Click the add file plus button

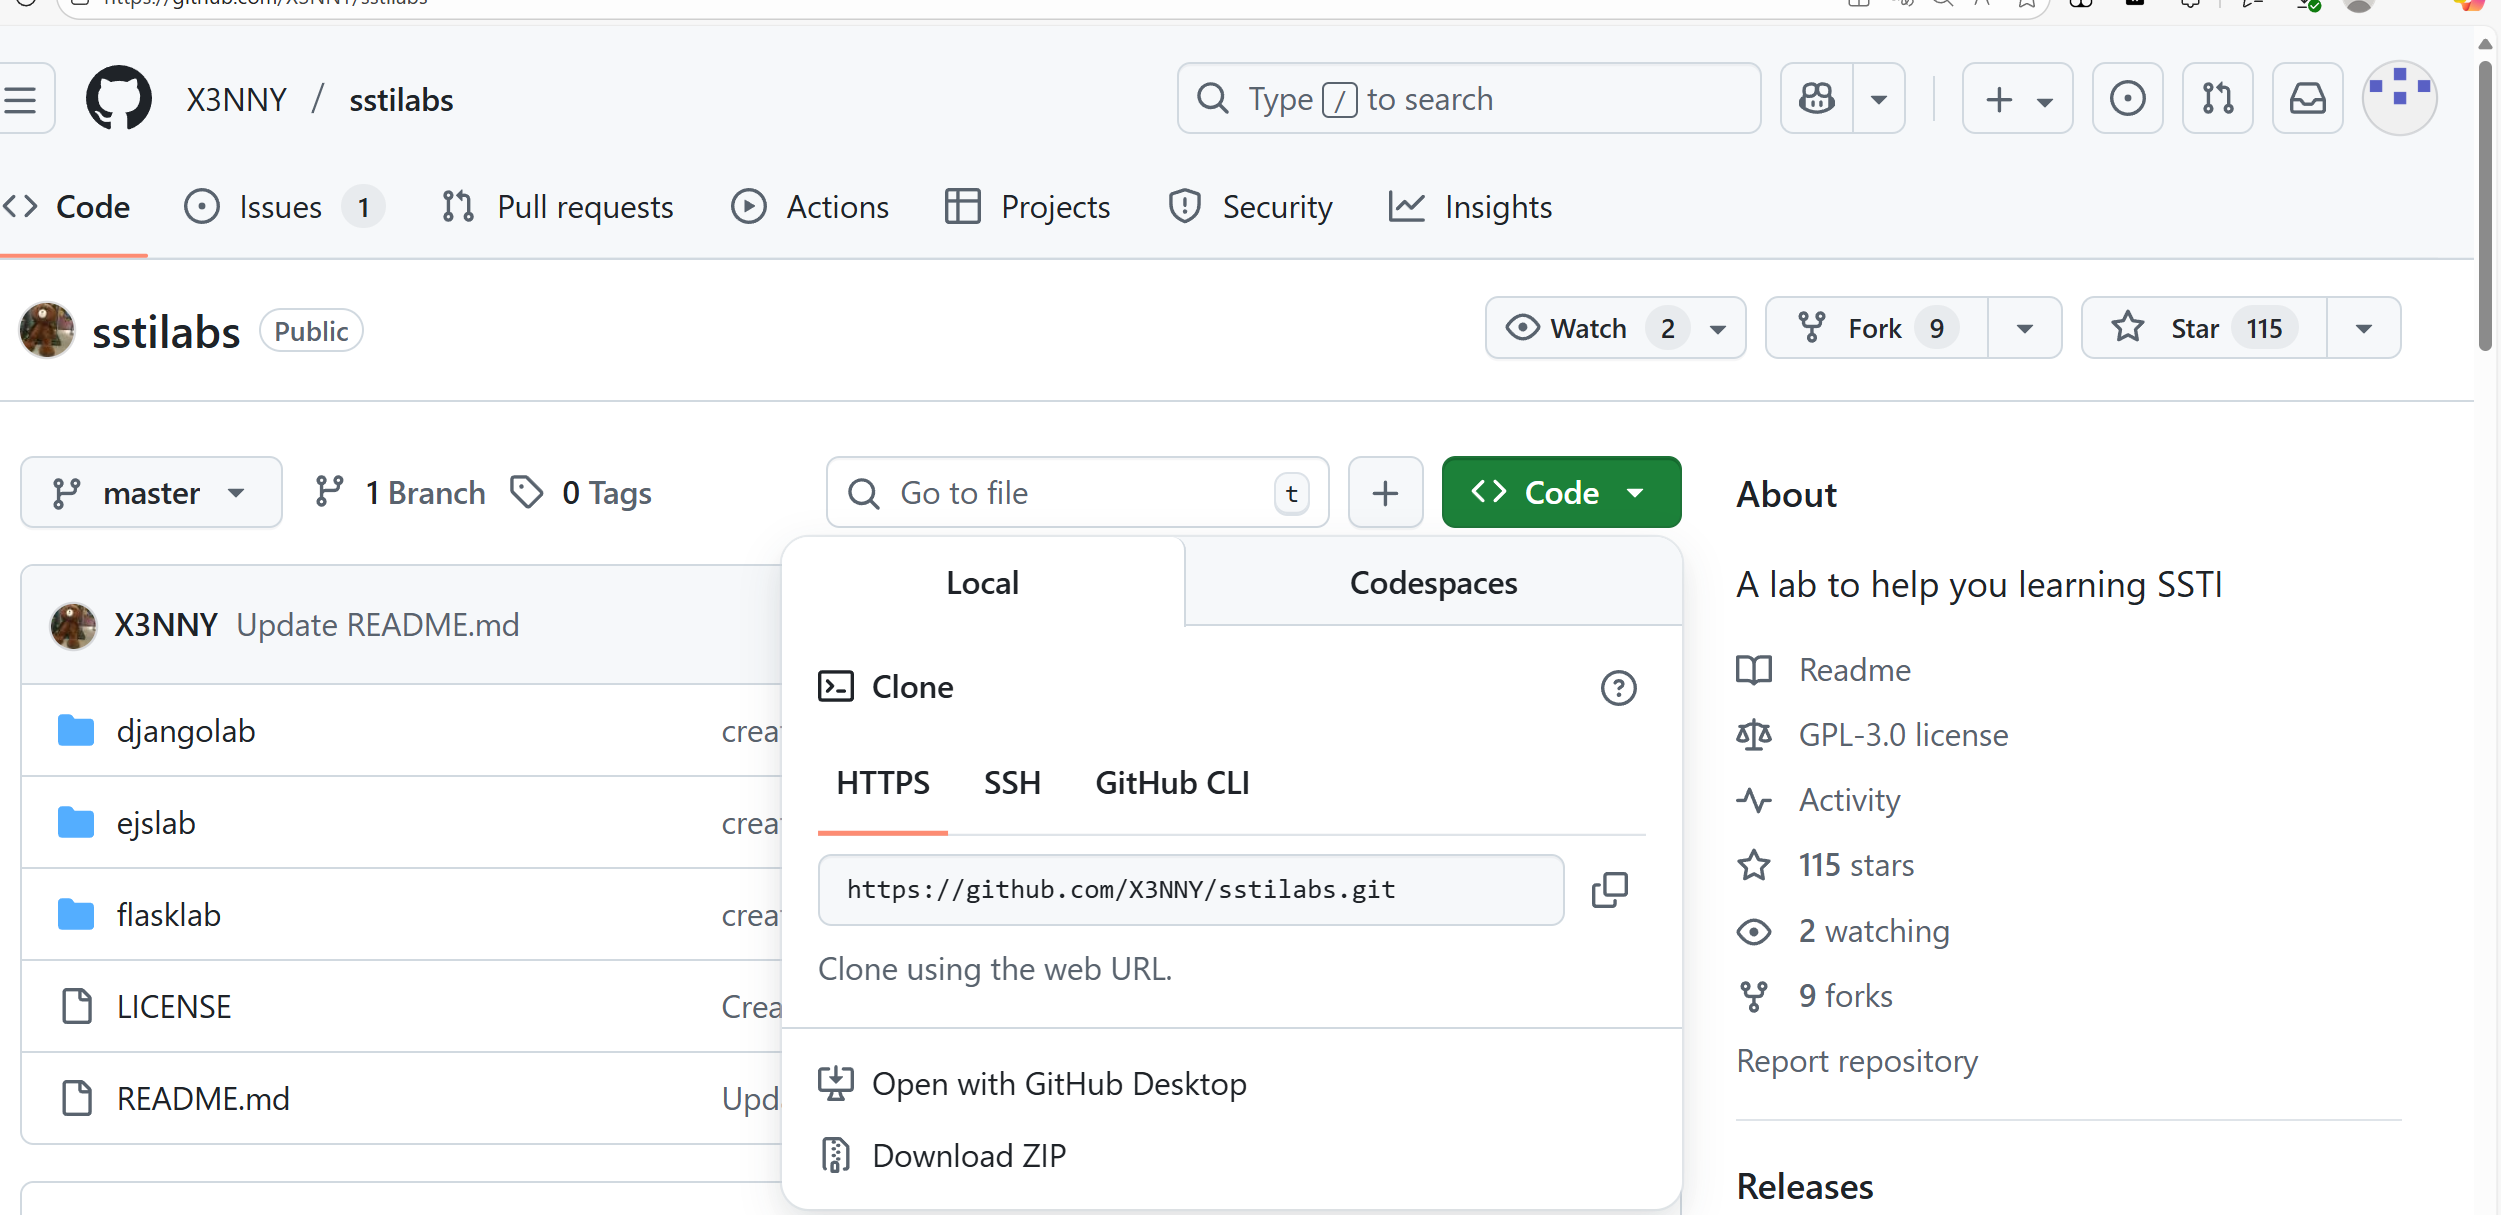point(1385,493)
